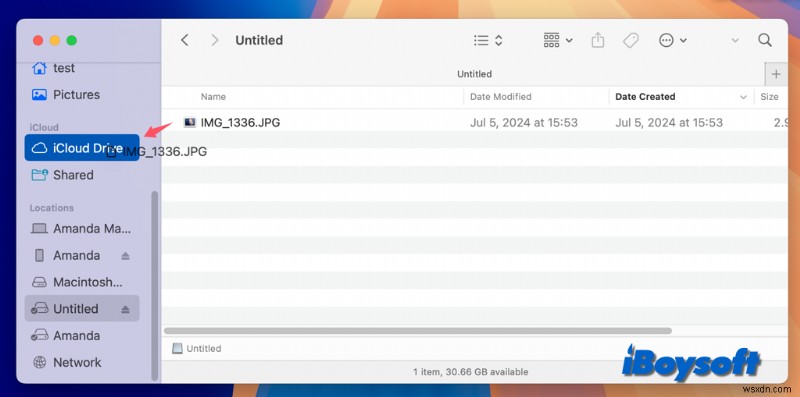
Task: Sort by Name column header
Action: pos(213,96)
